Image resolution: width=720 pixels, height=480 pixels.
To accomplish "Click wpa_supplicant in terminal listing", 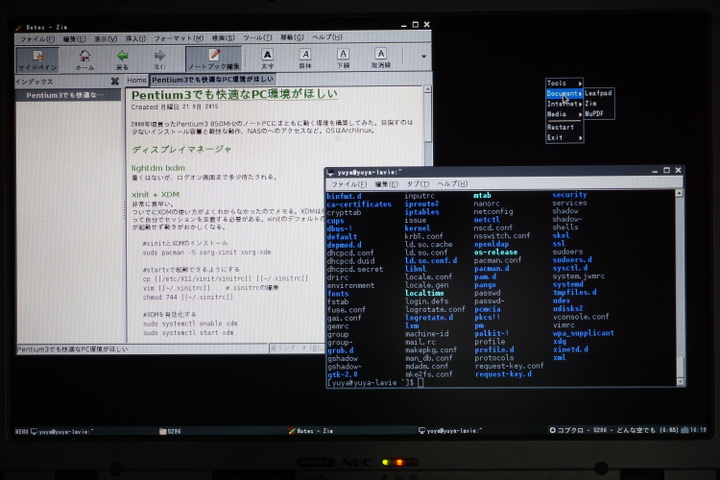I will pyautogui.click(x=583, y=333).
